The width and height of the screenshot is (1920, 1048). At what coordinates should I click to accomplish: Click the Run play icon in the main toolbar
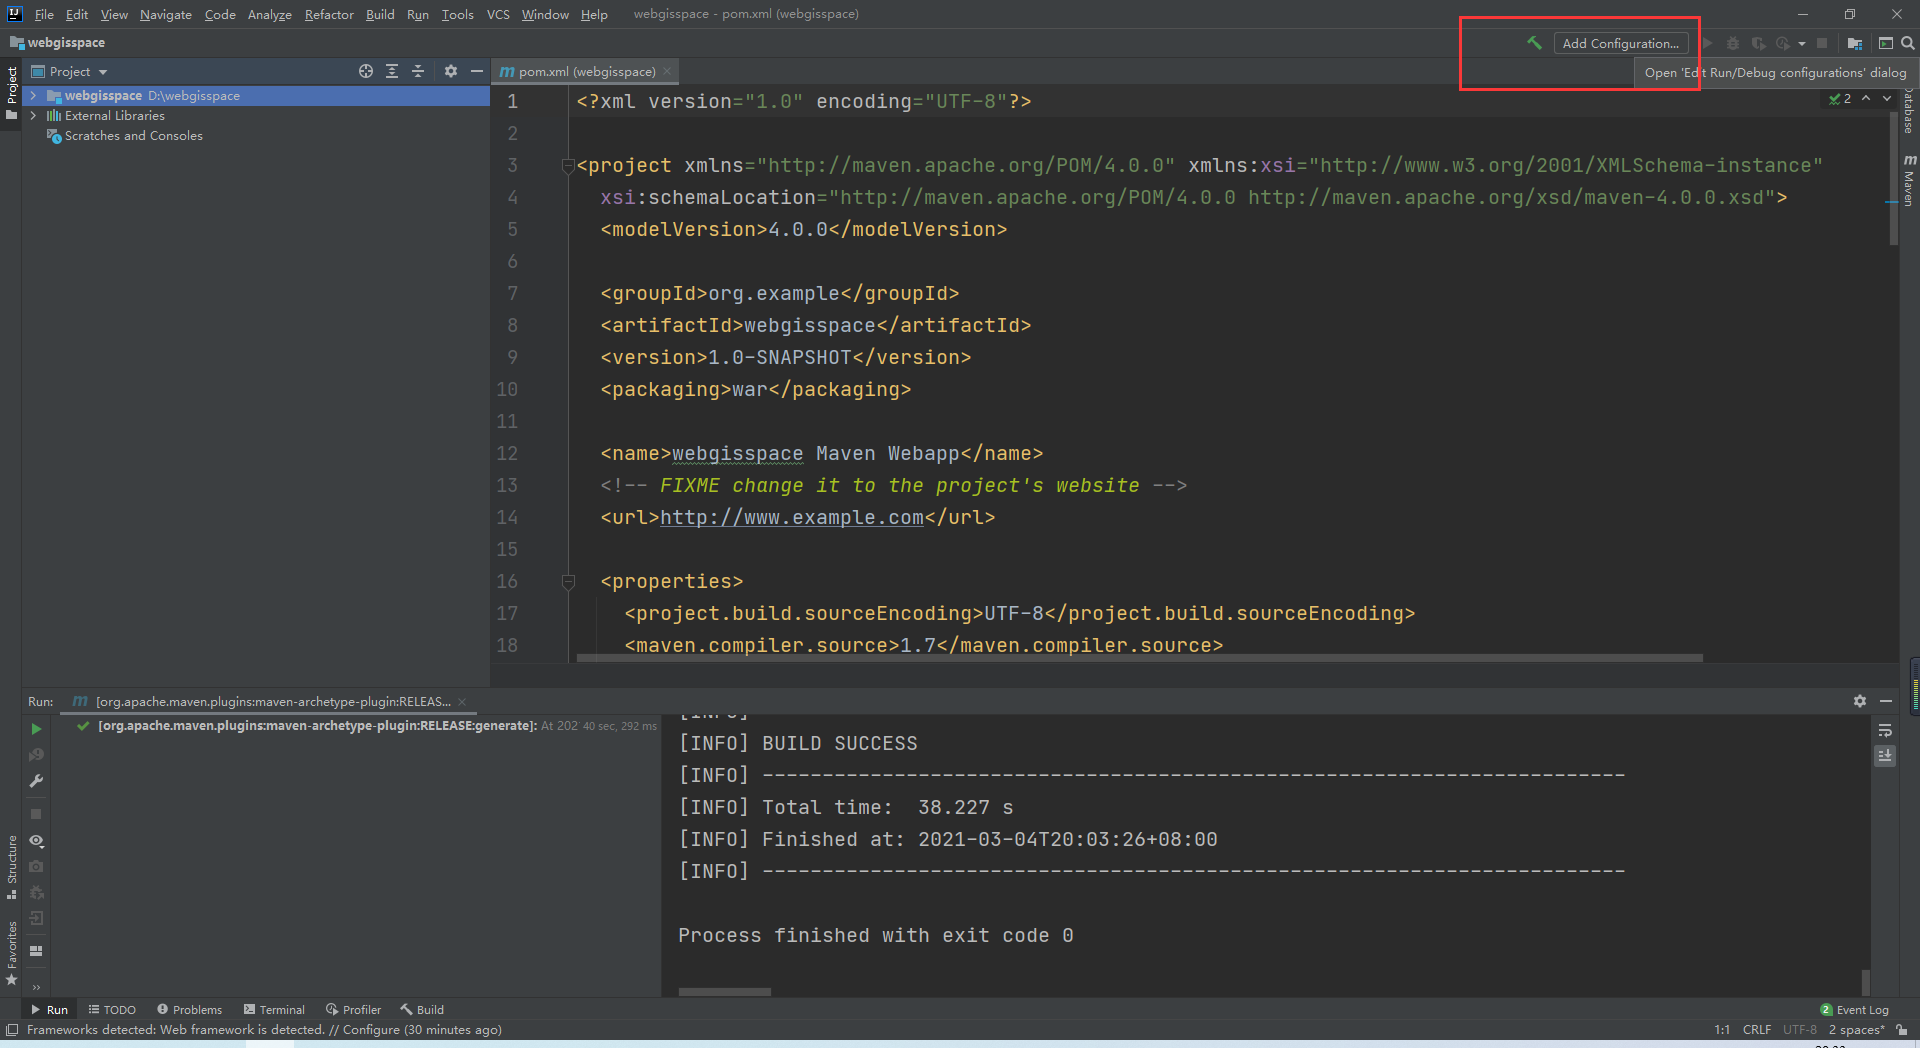point(1708,43)
